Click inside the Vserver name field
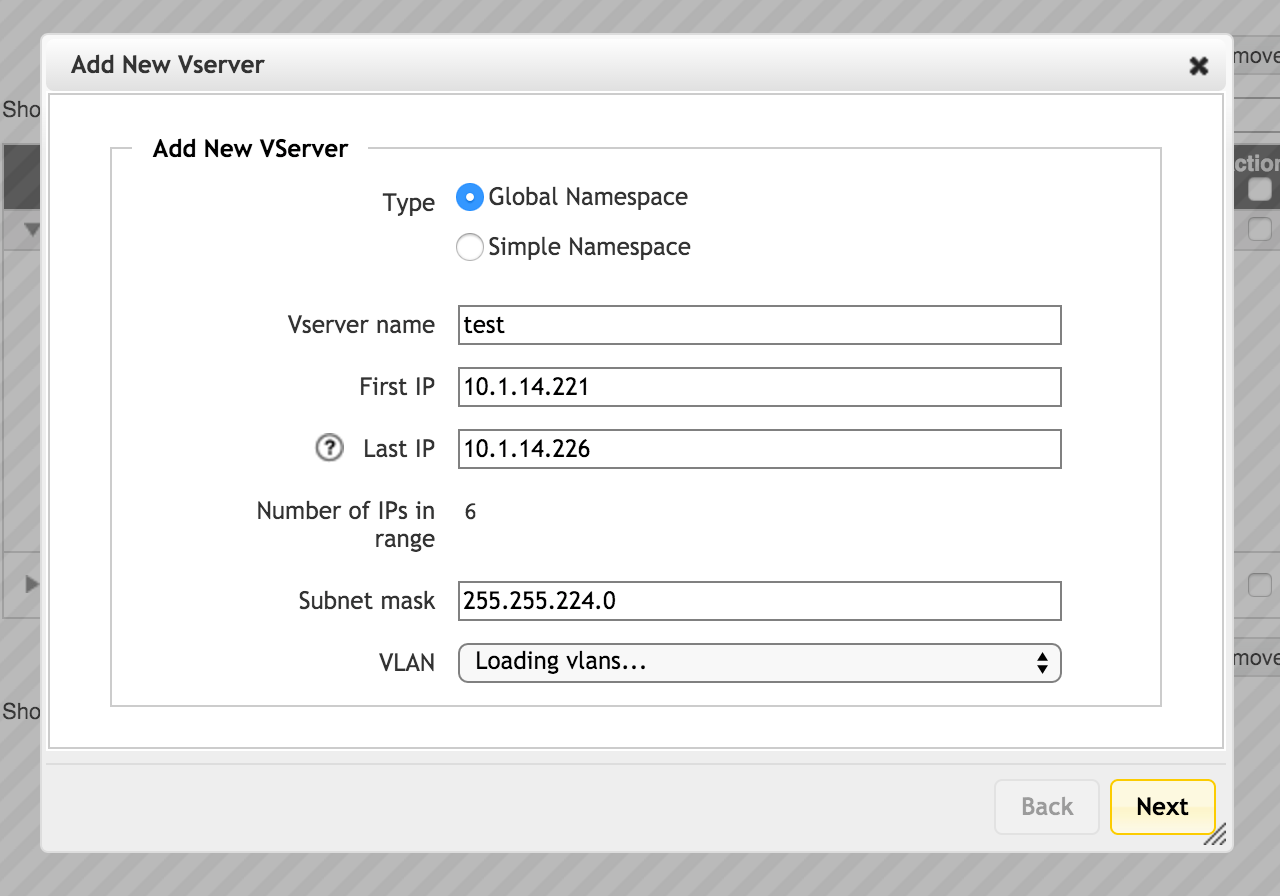Viewport: 1280px width, 896px height. click(x=759, y=324)
